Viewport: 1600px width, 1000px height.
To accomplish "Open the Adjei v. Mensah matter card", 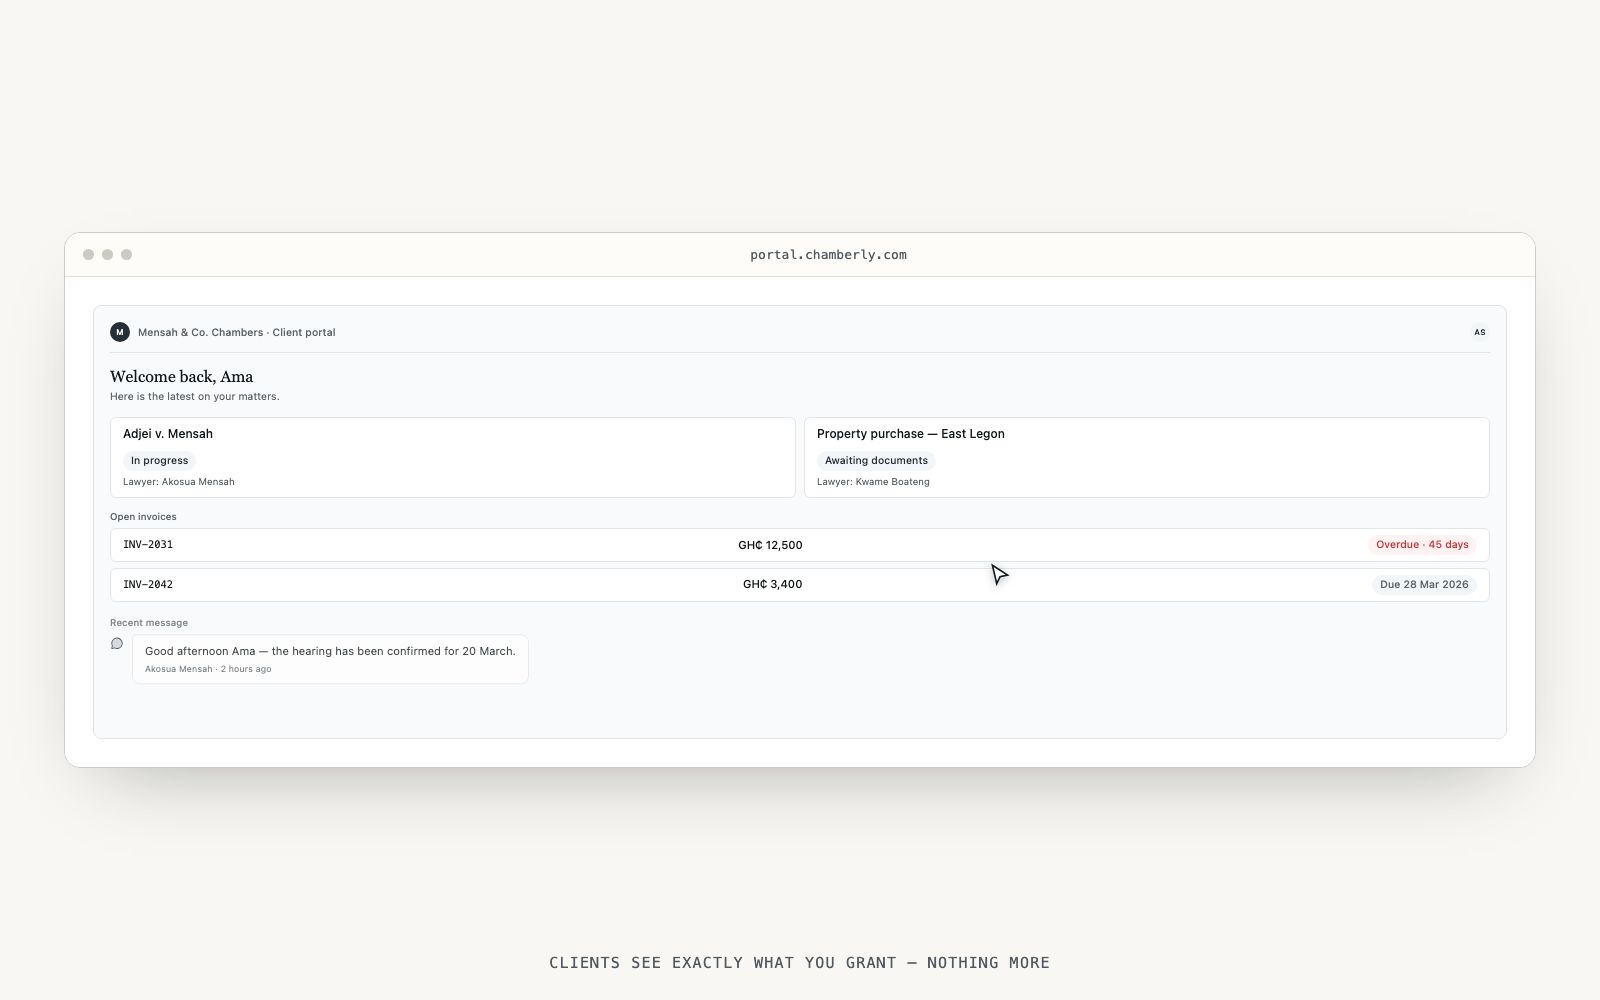I will (453, 457).
